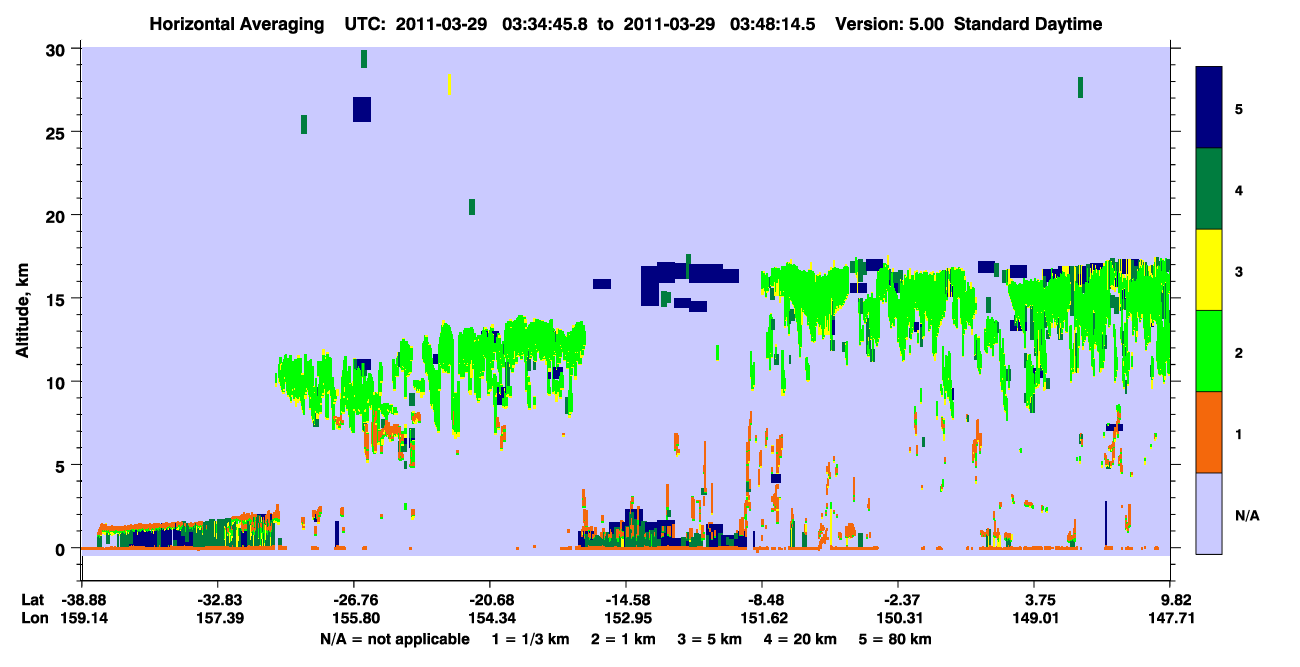This screenshot has height=667, width=1300.
Task: Click the colorbar label '3'
Action: tap(1239, 272)
